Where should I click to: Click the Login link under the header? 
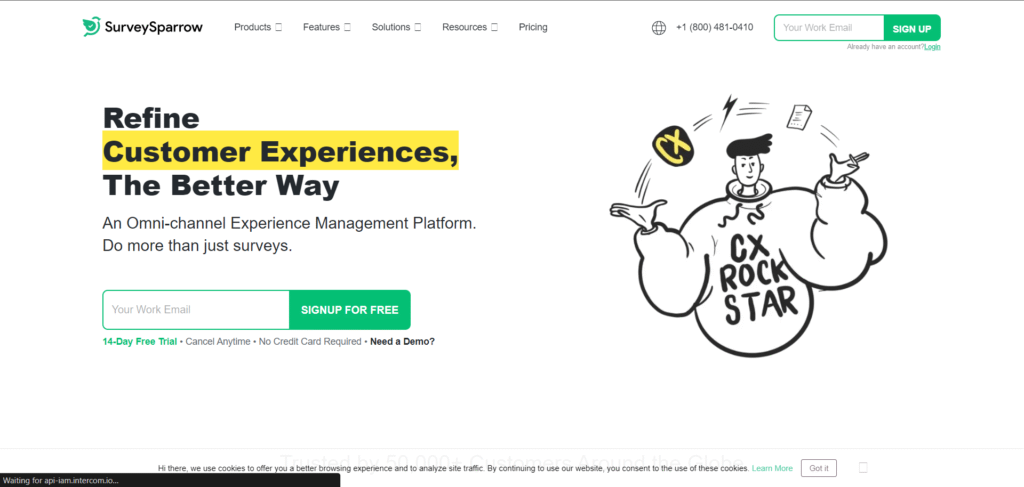click(932, 47)
